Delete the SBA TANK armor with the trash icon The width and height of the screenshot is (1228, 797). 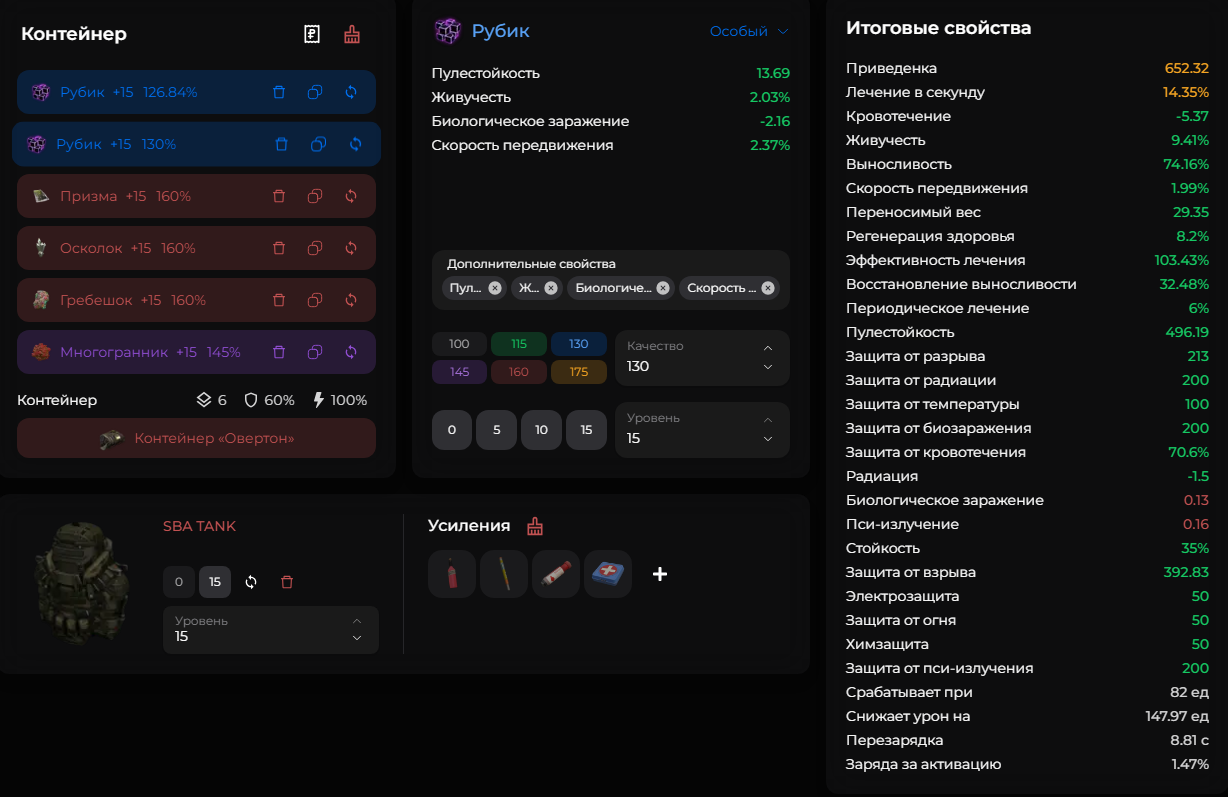[x=287, y=582]
